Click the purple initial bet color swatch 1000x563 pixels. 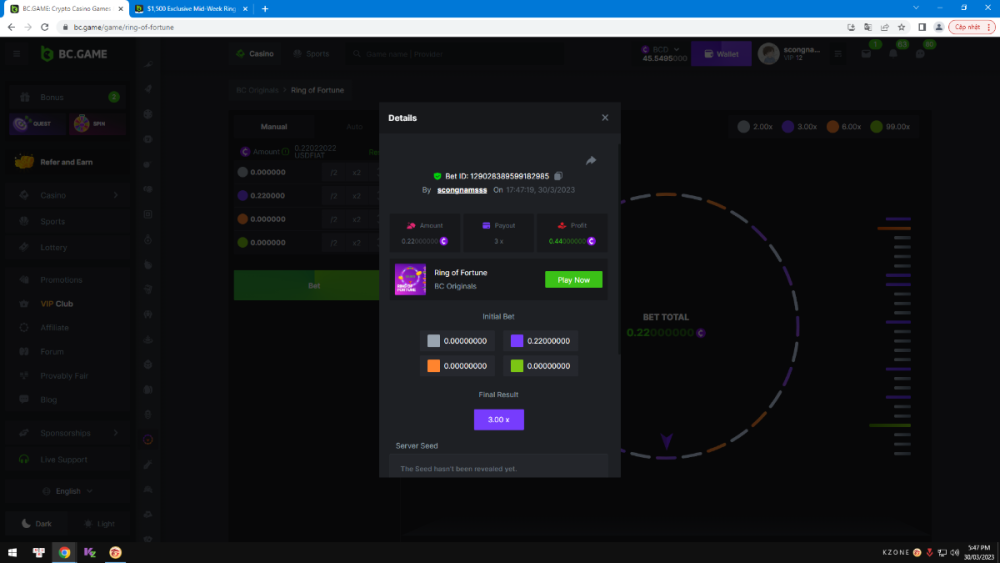(x=517, y=341)
